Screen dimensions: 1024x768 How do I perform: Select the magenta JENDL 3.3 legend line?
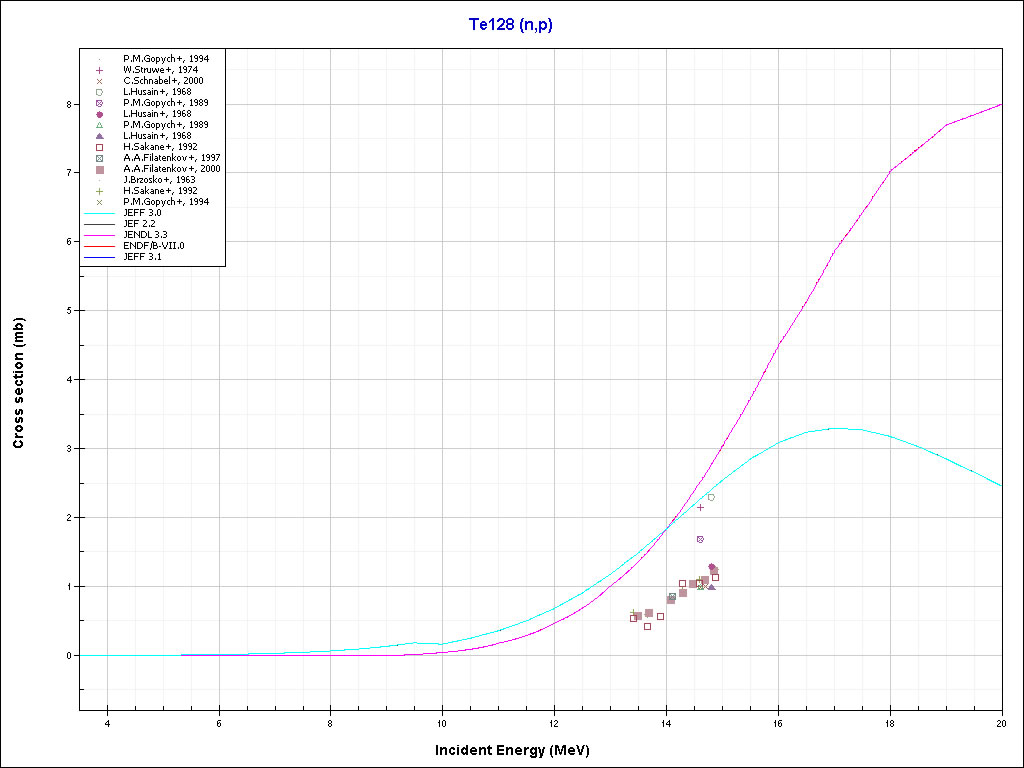(99, 235)
